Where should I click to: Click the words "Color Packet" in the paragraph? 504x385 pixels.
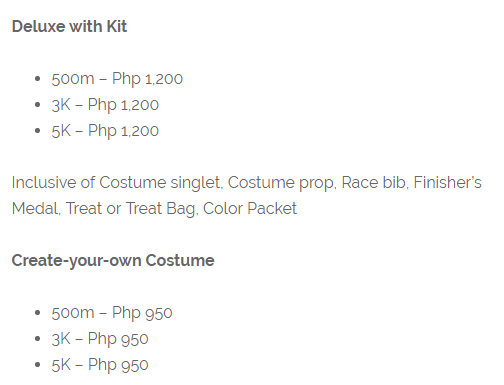[x=250, y=208]
